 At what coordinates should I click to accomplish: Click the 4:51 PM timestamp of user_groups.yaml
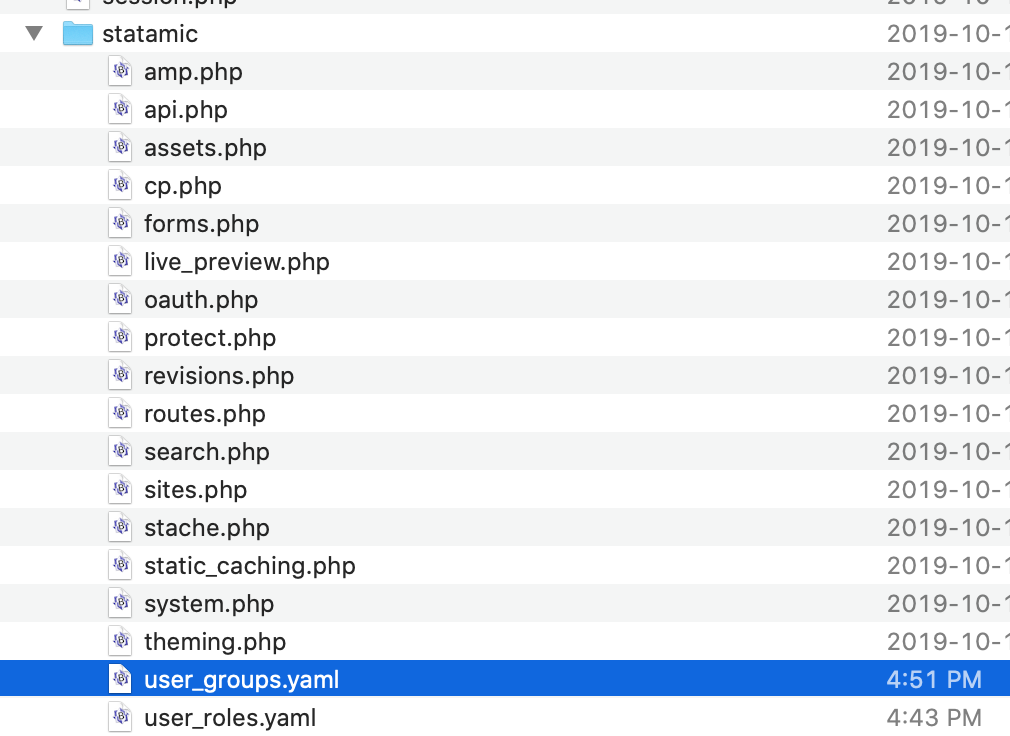(934, 679)
